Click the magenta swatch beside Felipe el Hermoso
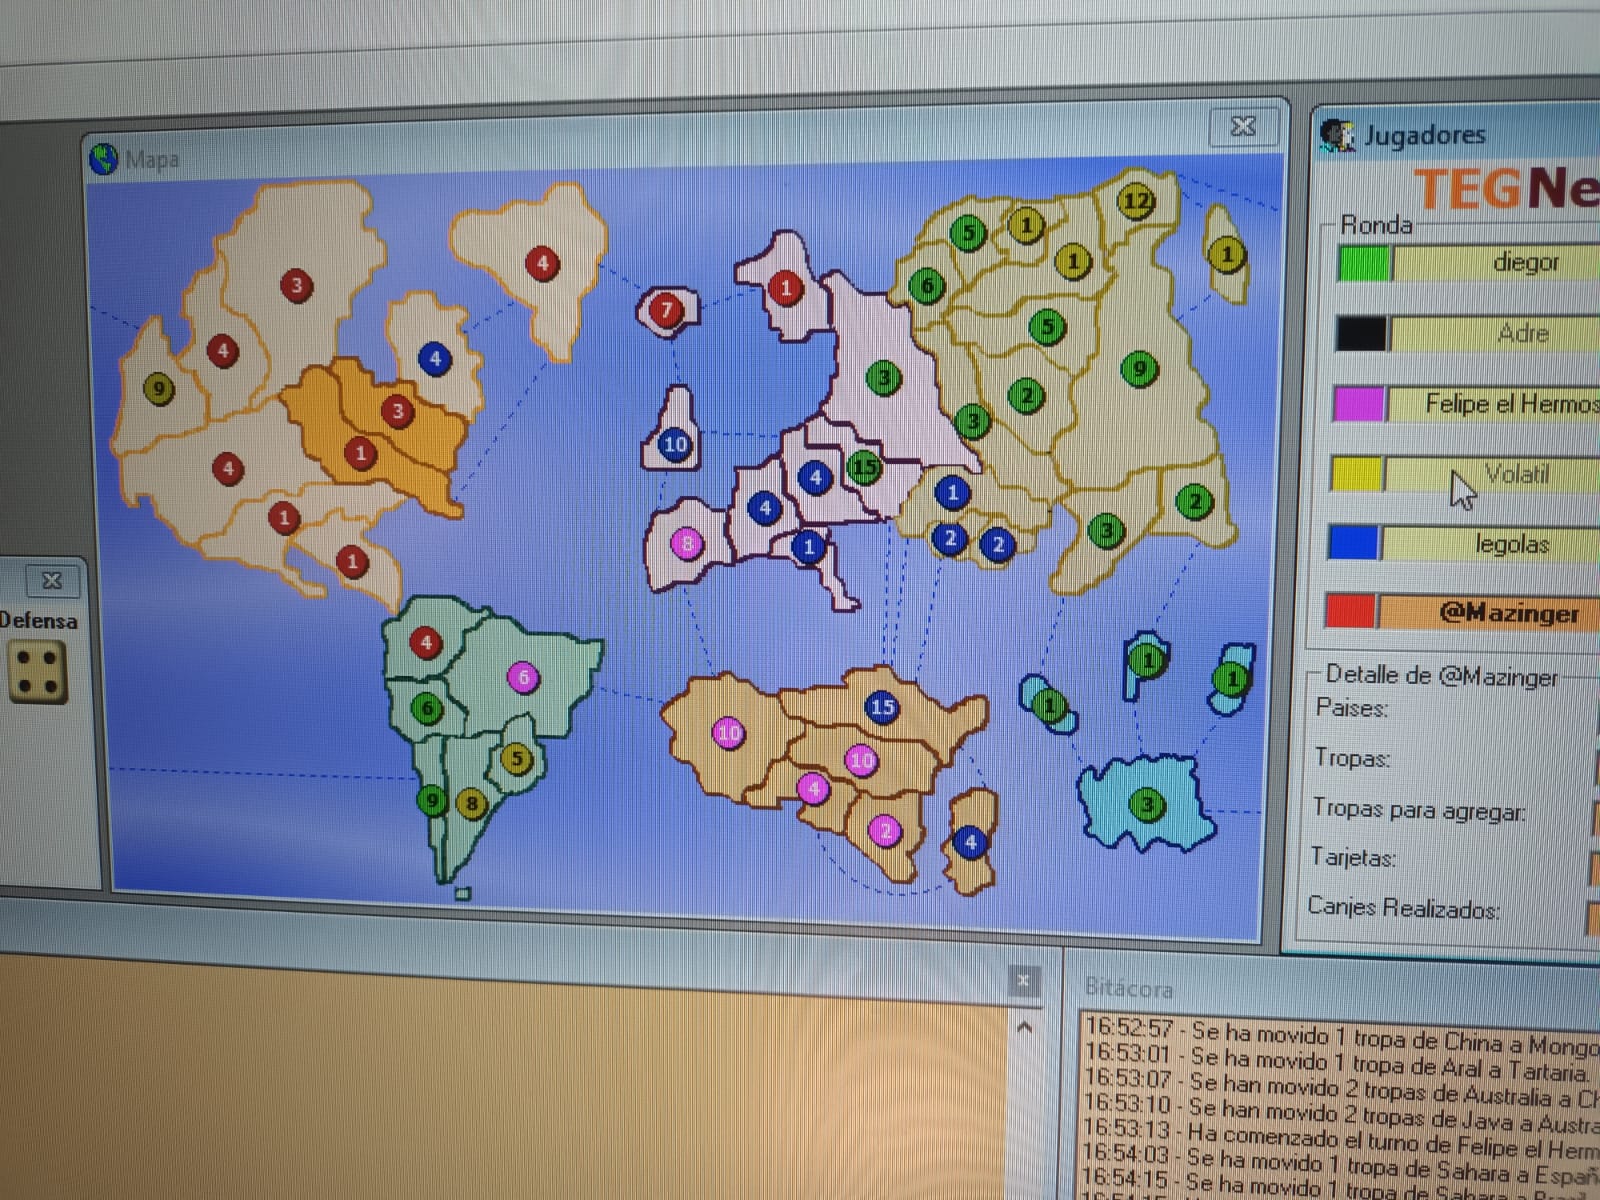 [x=1358, y=404]
